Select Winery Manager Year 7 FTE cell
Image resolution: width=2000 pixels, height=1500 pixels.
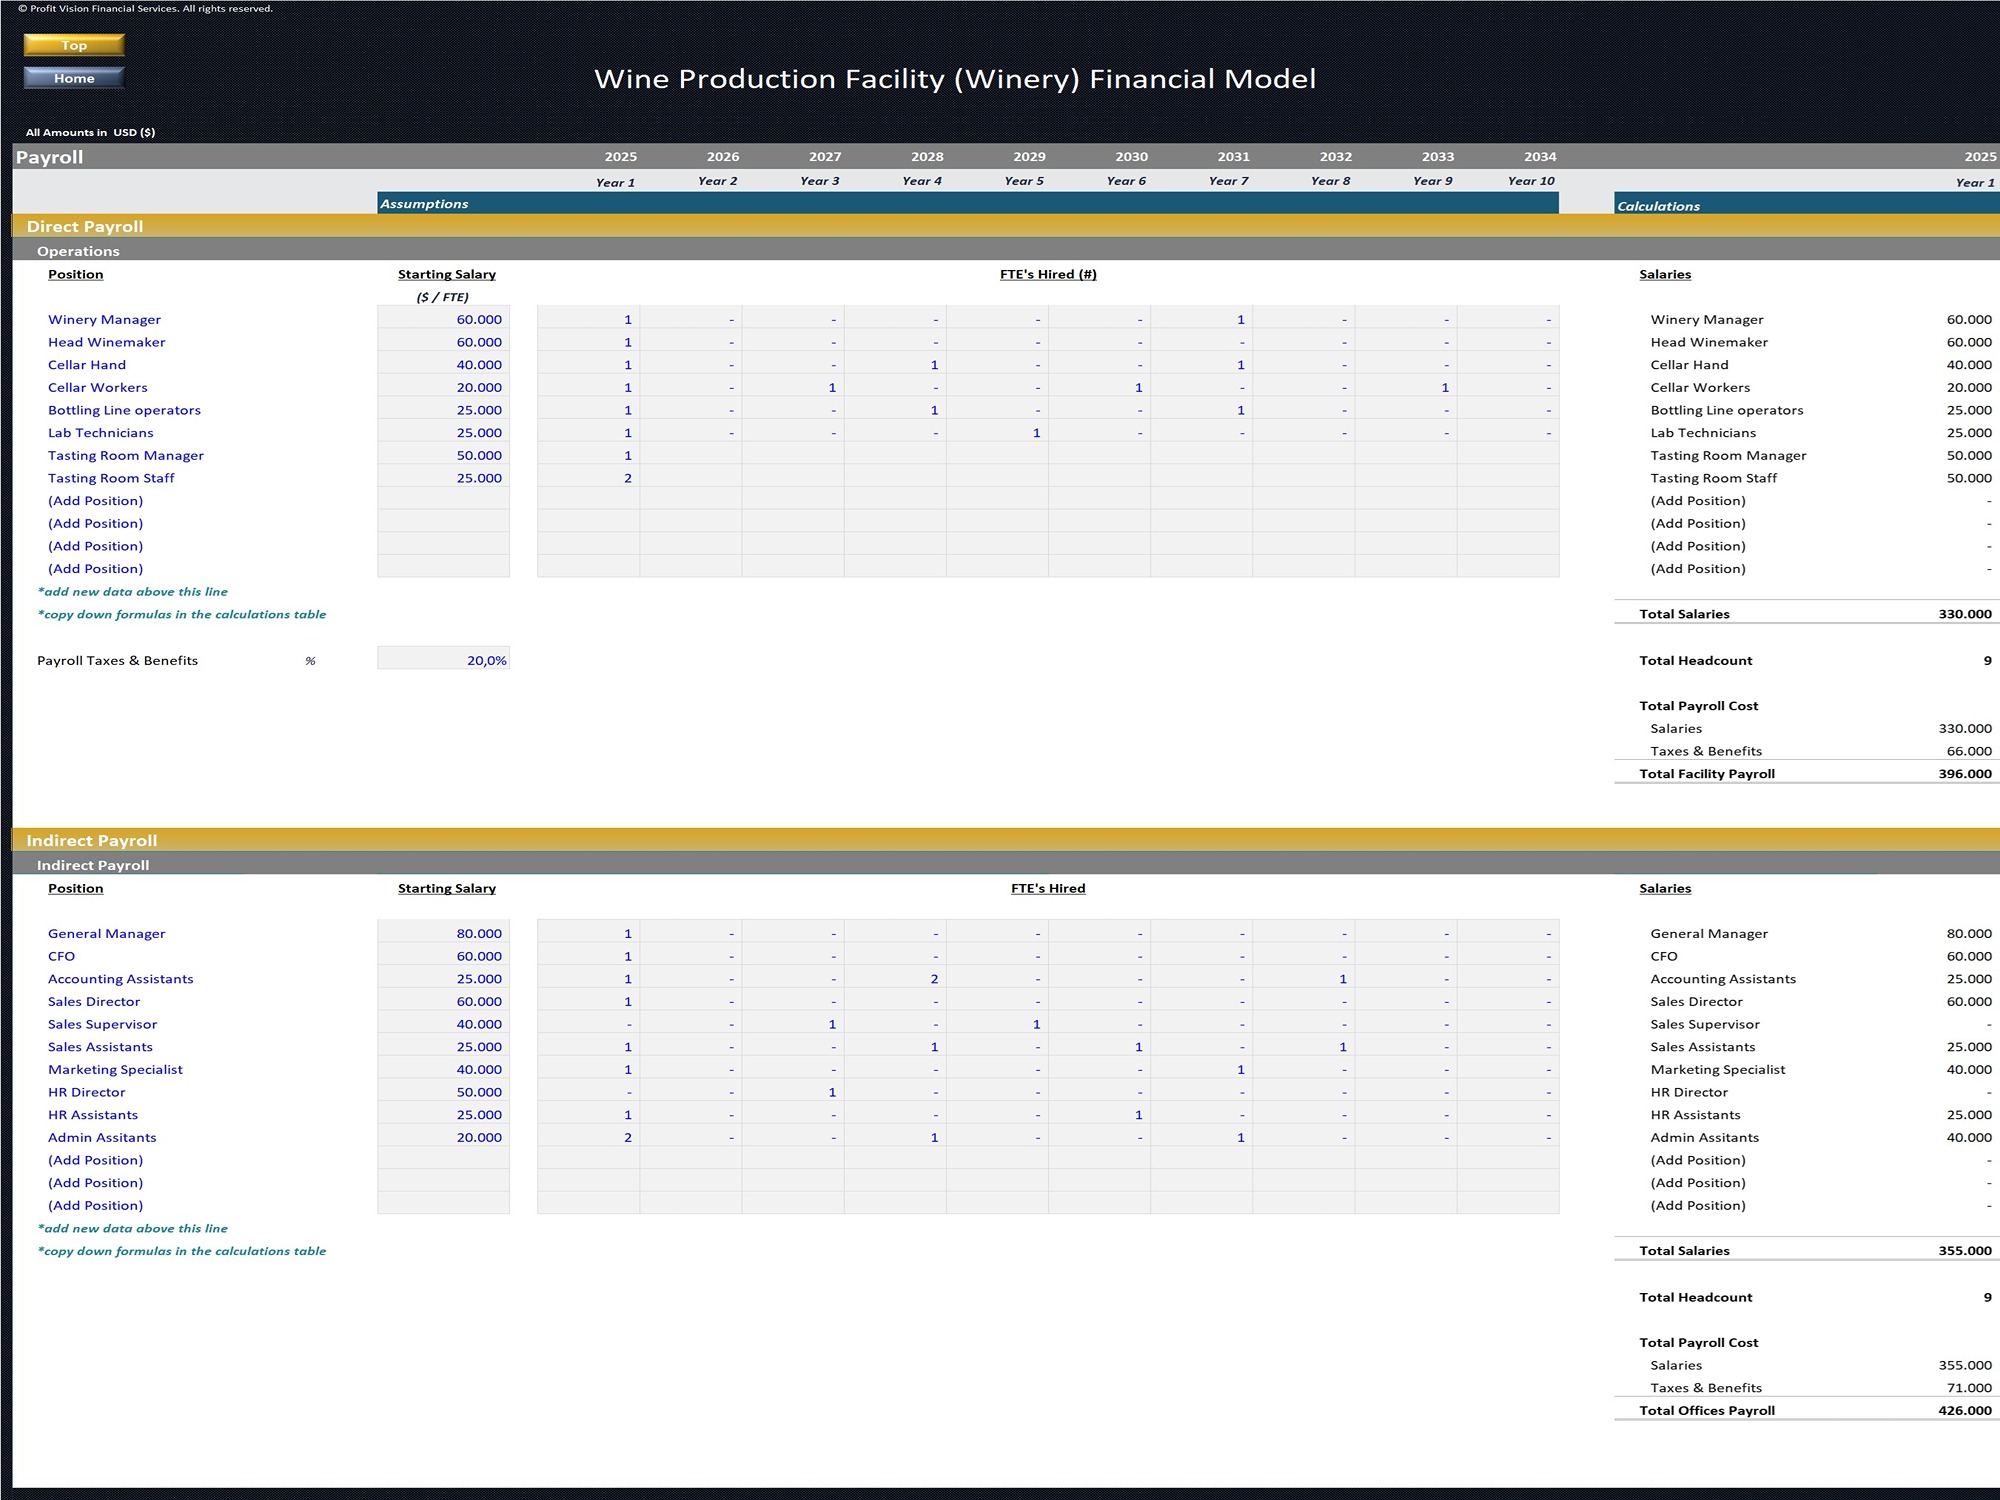[x=1201, y=319]
